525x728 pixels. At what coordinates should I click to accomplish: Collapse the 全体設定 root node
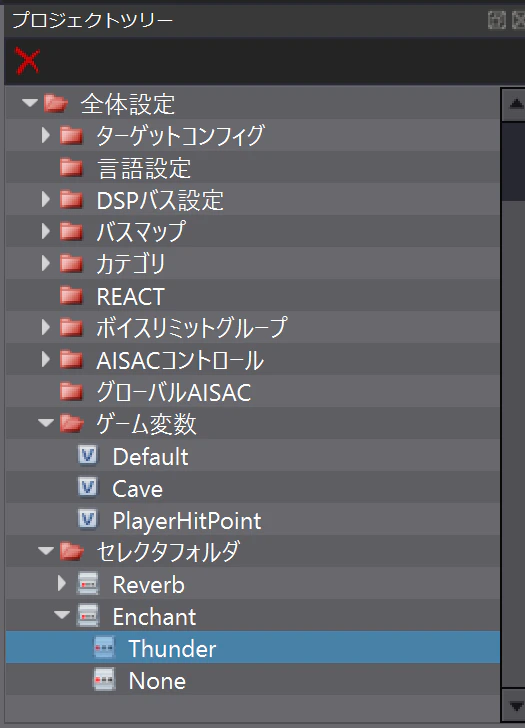click(x=30, y=102)
